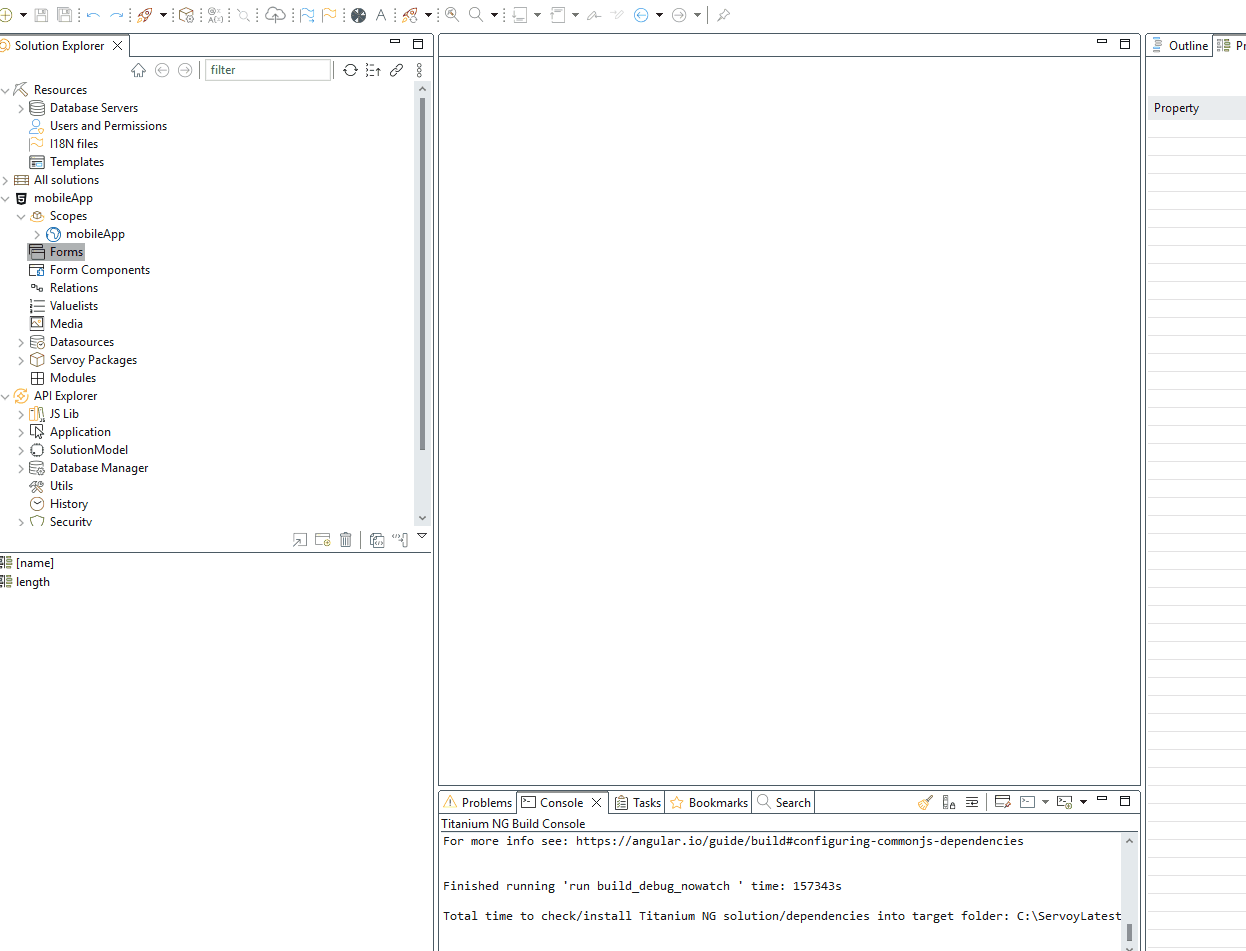Screen dimensions: 1246x951
Task: Toggle link with editor chain icon
Action: pos(396,70)
